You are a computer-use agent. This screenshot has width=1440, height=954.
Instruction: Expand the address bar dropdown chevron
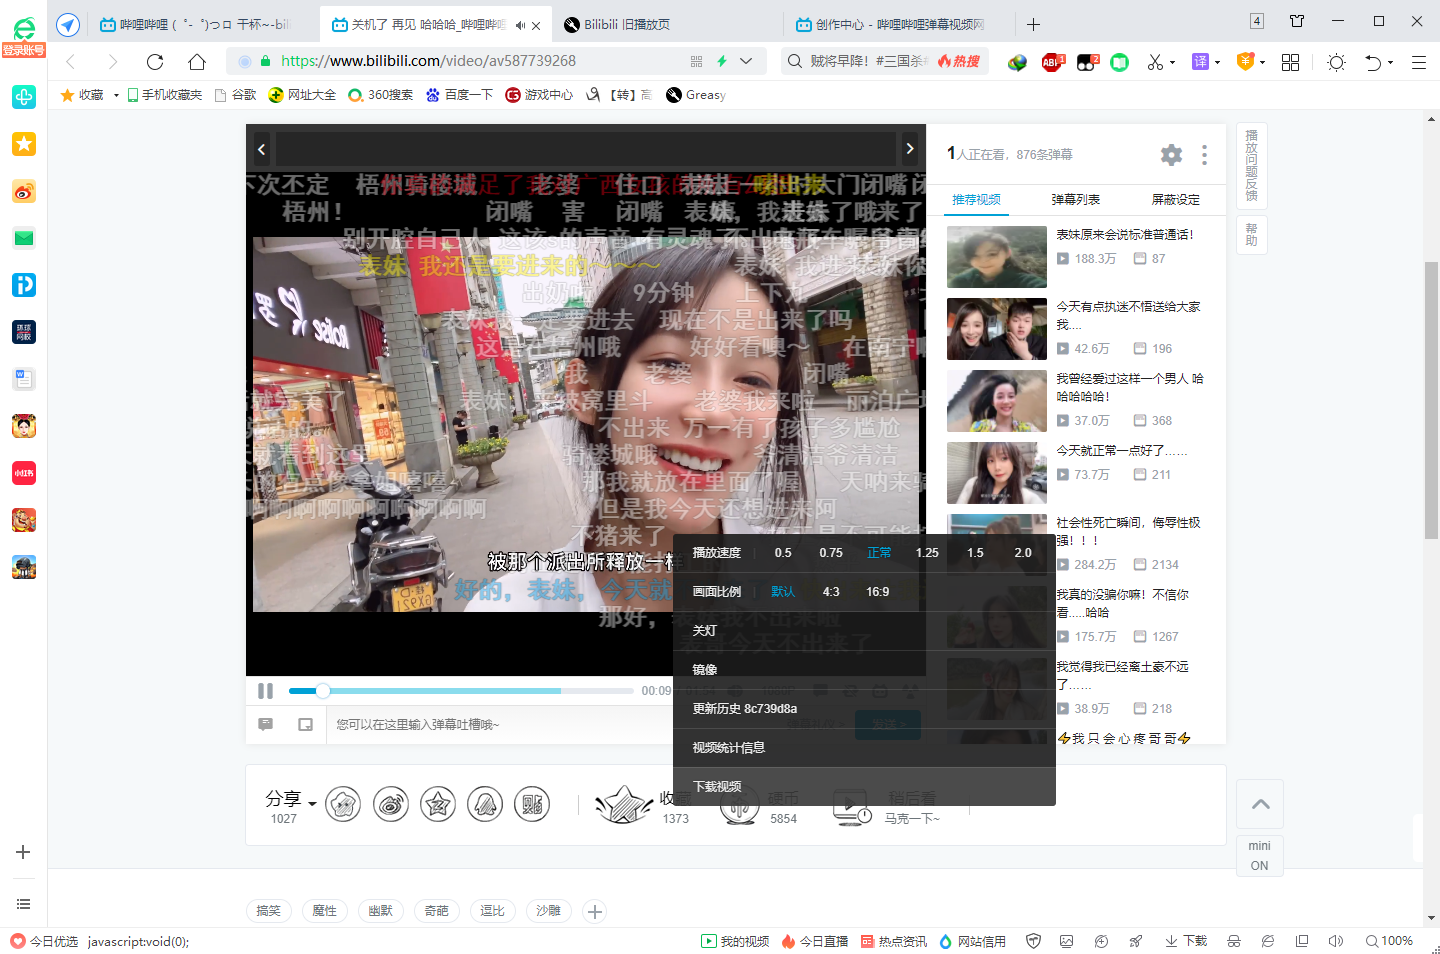click(746, 61)
